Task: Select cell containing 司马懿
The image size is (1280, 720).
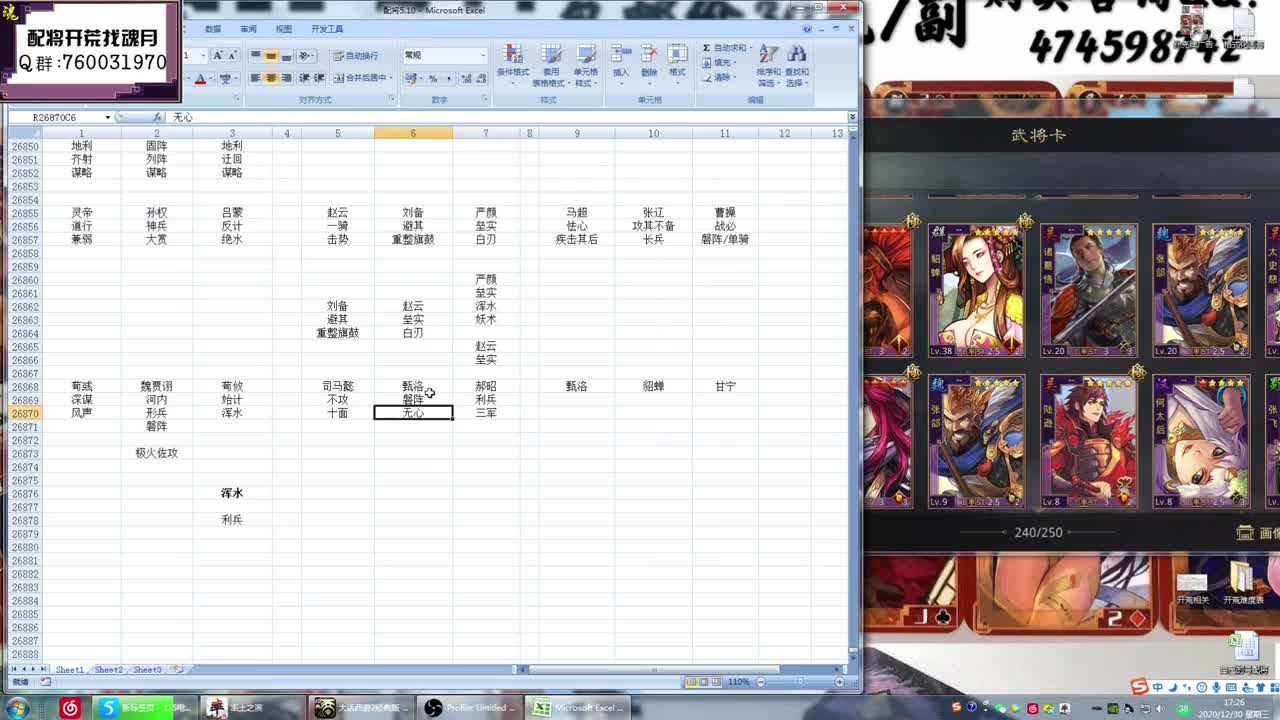Action: (338, 386)
